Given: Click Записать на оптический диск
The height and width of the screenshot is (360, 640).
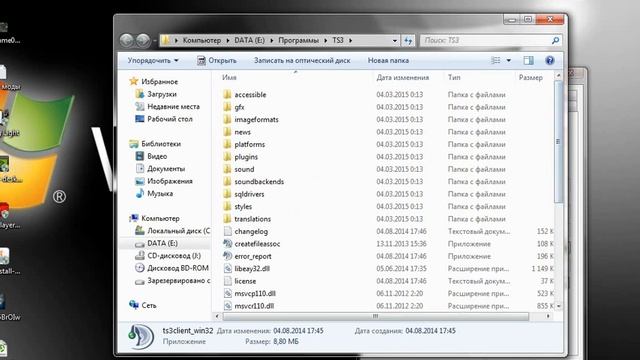Looking at the screenshot, I should click(302, 60).
